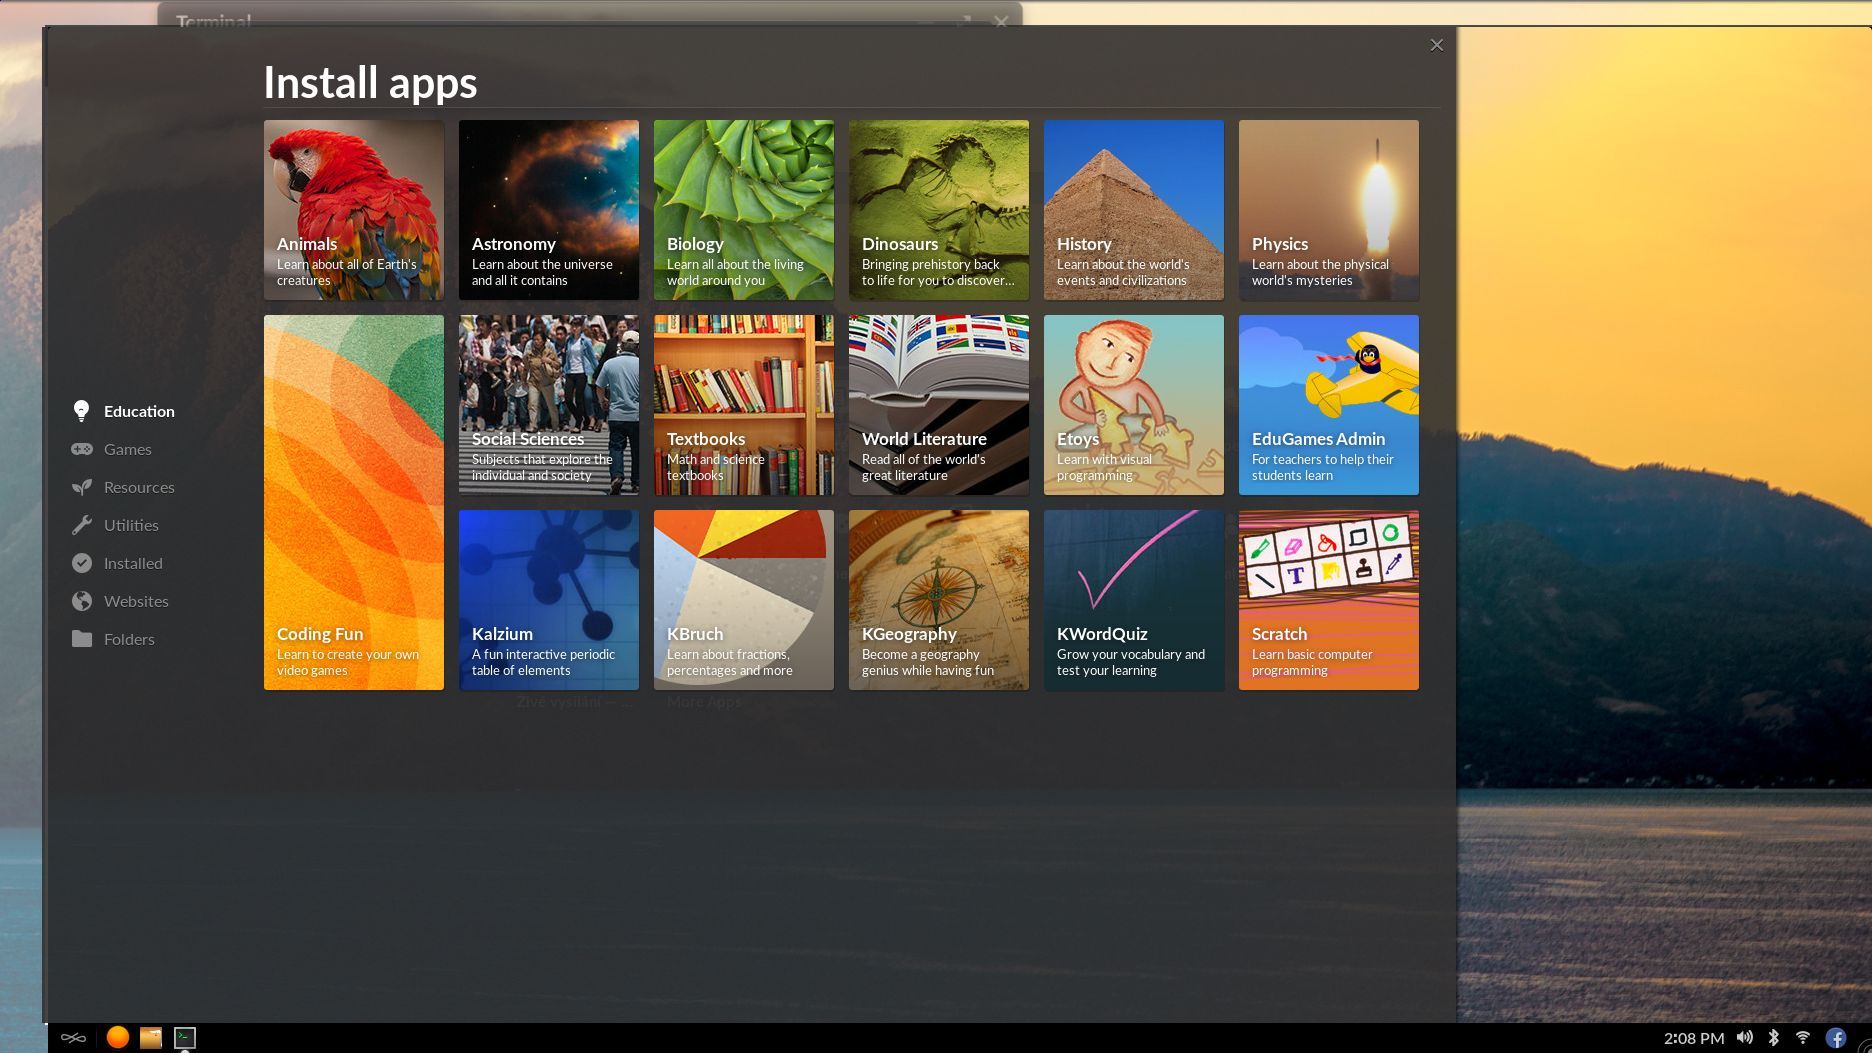Launch the orange browser taskbar icon

click(118, 1037)
